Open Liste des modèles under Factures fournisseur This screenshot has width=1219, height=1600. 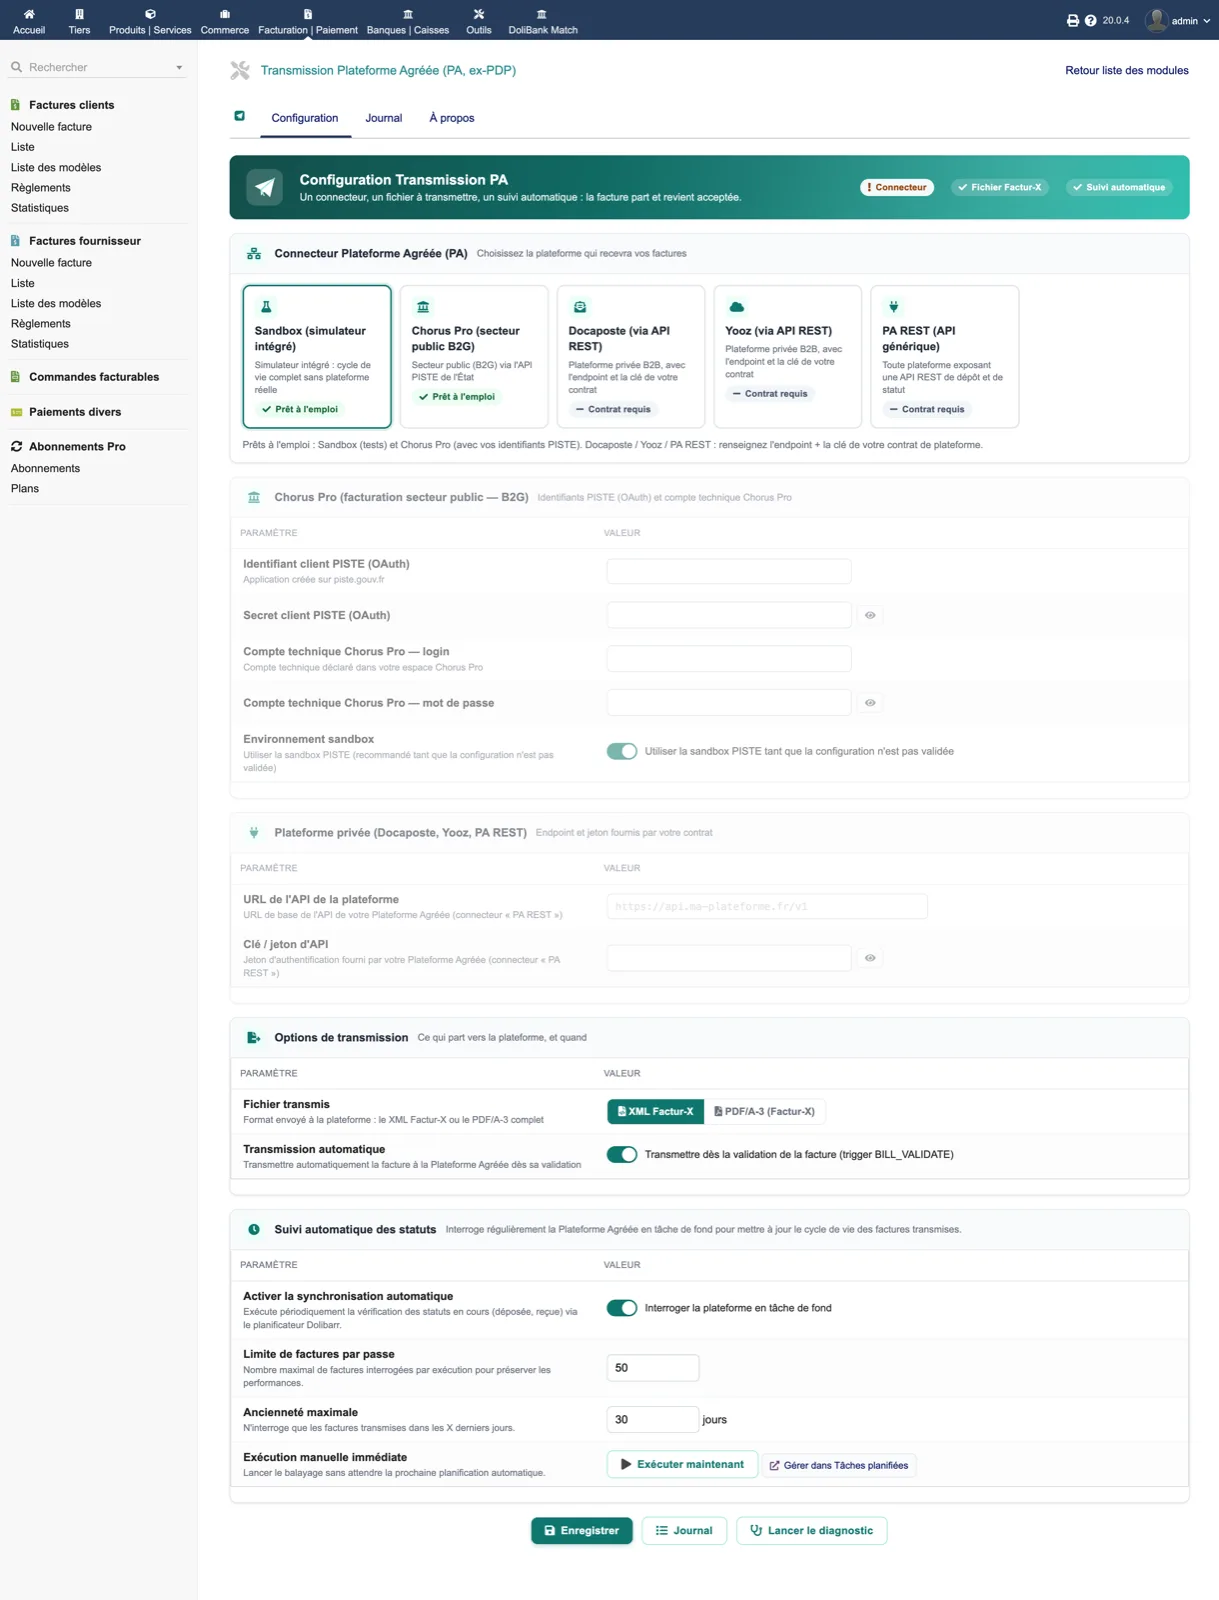[x=56, y=304]
